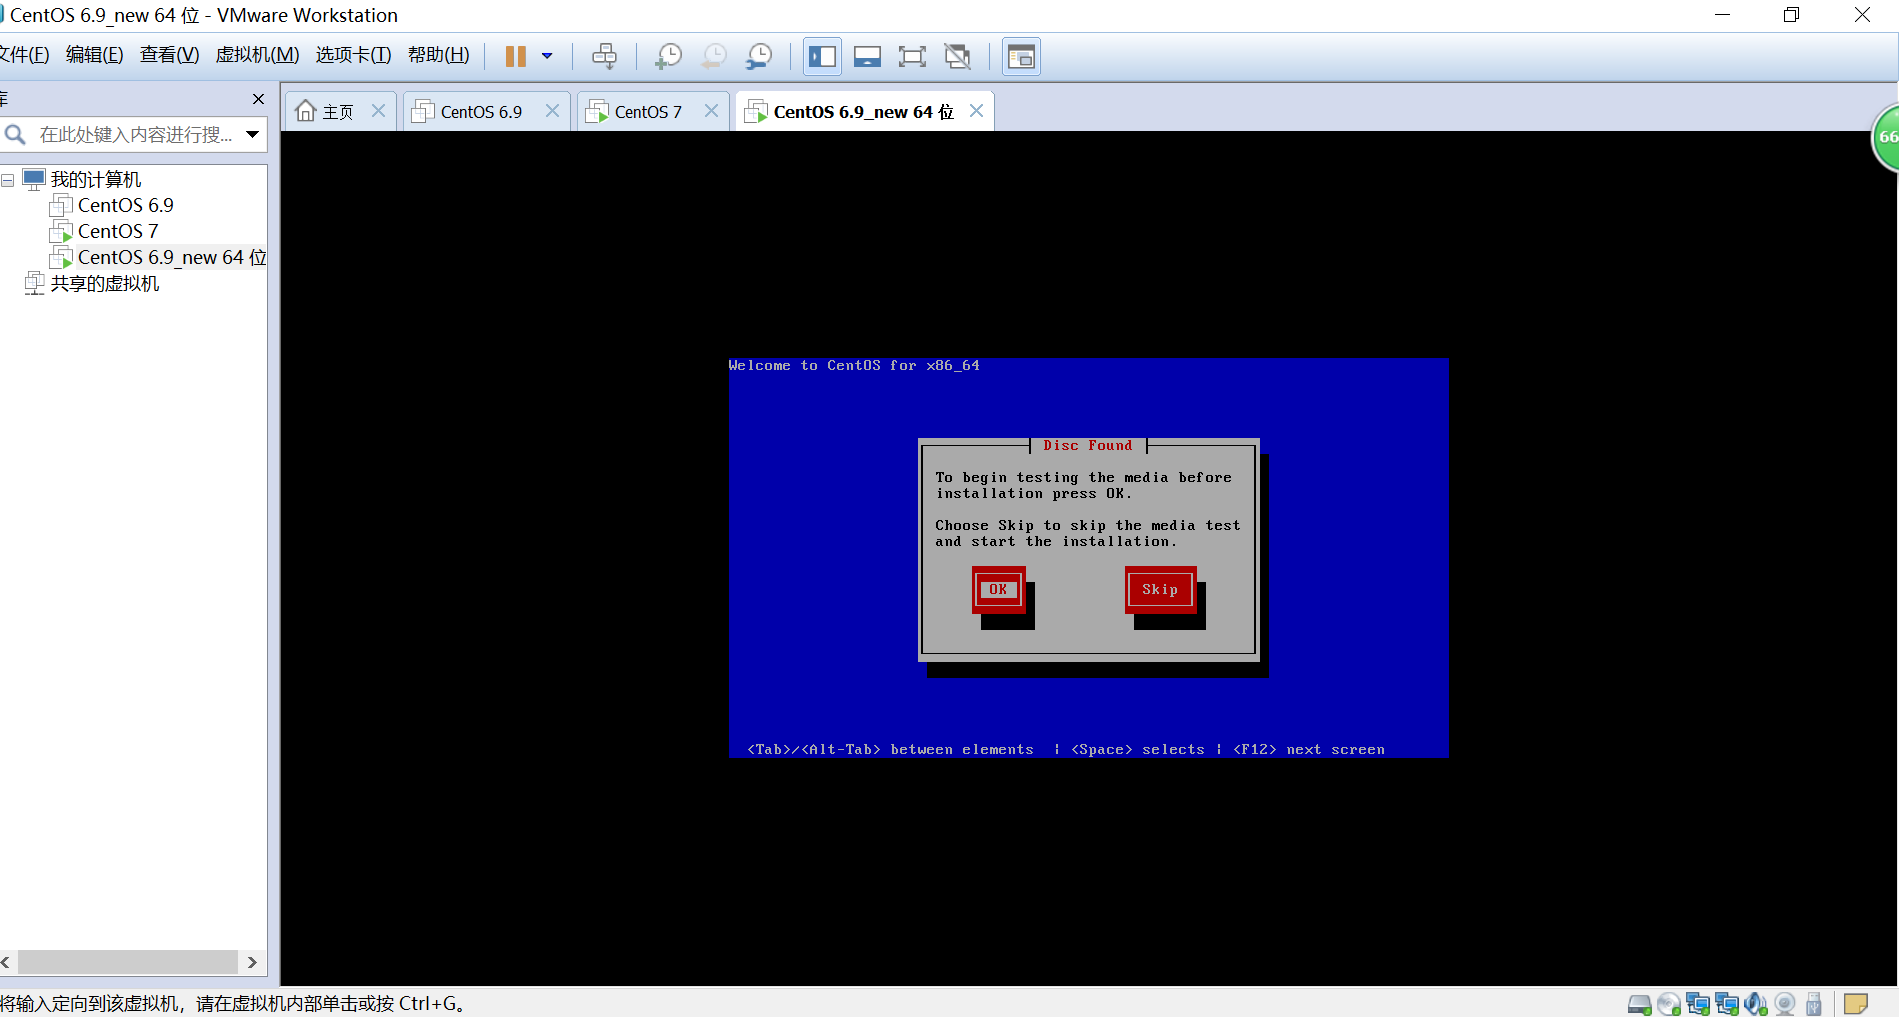Image resolution: width=1899 pixels, height=1017 pixels.
Task: Open the power options dropdown arrow
Action: pos(547,56)
